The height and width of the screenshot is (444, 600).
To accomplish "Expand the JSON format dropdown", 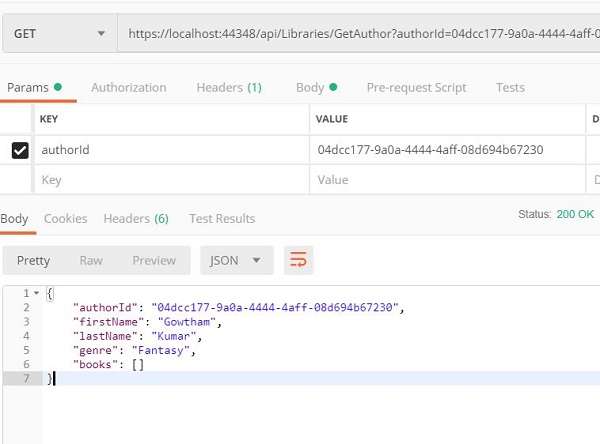I will pyautogui.click(x=236, y=260).
